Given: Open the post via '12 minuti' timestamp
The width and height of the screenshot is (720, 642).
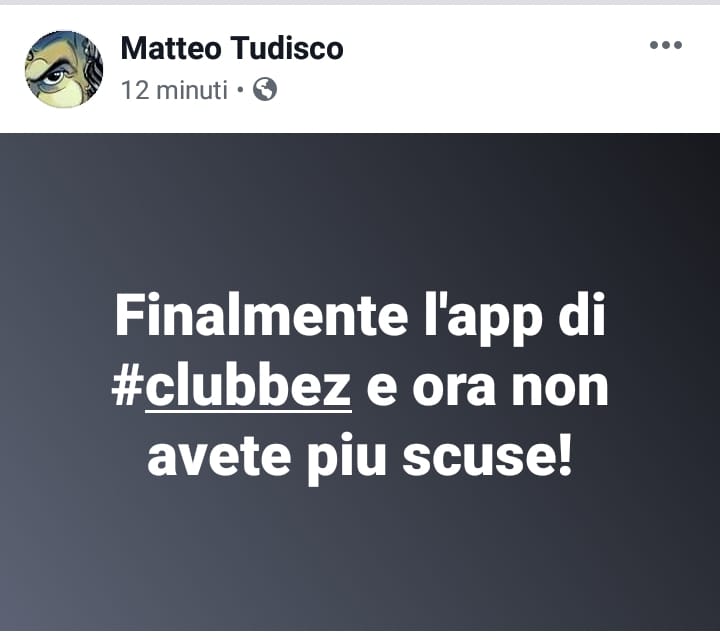Looking at the screenshot, I should click(174, 90).
